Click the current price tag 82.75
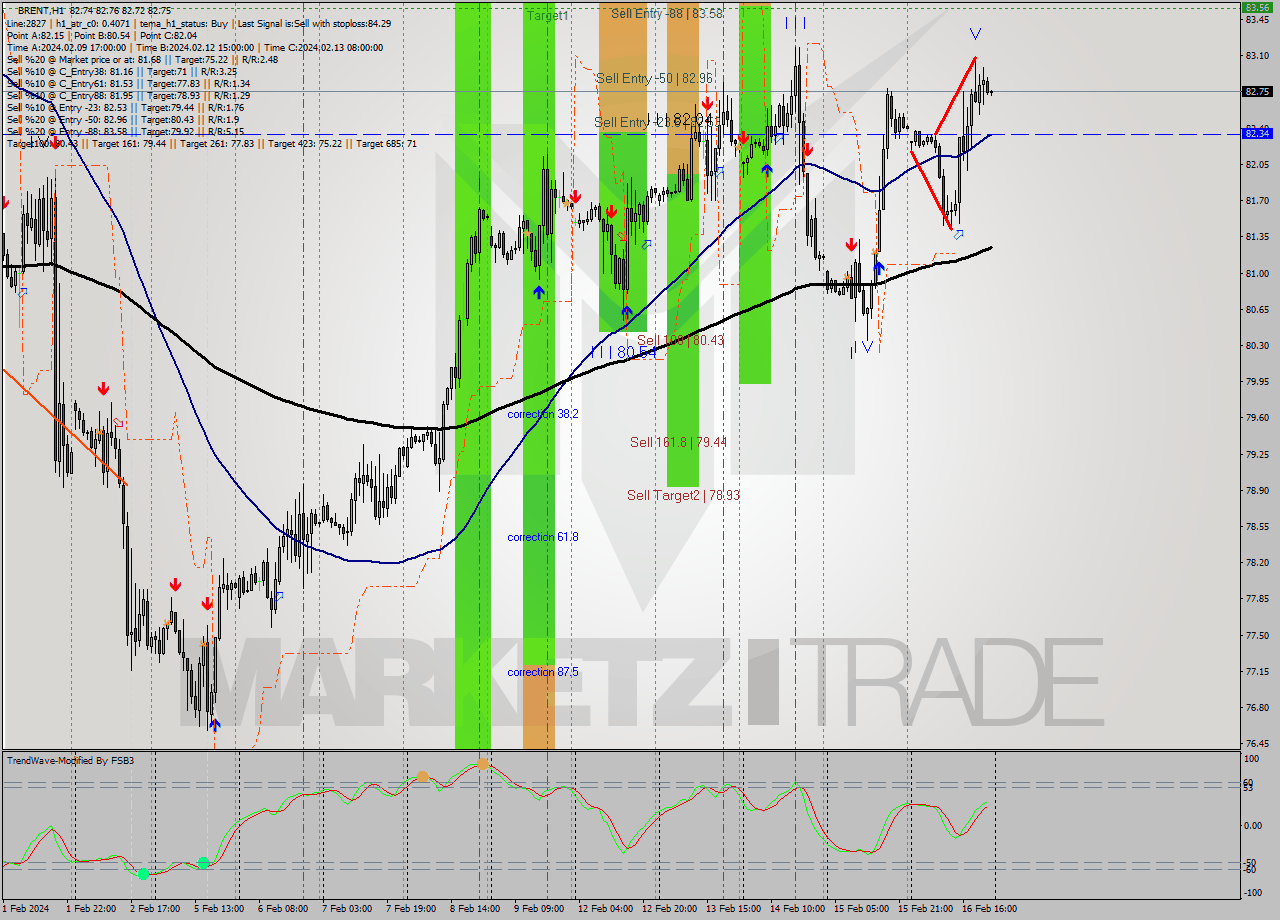Image resolution: width=1280 pixels, height=920 pixels. pos(1257,92)
